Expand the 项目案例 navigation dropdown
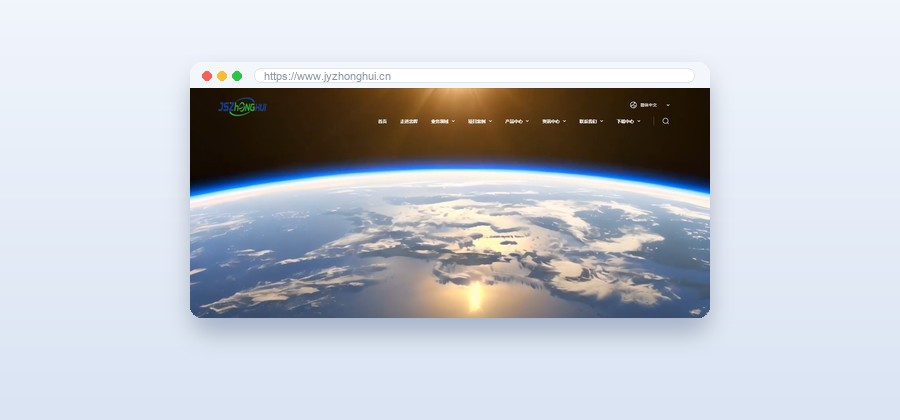Image resolution: width=900 pixels, height=420 pixels. click(x=480, y=122)
